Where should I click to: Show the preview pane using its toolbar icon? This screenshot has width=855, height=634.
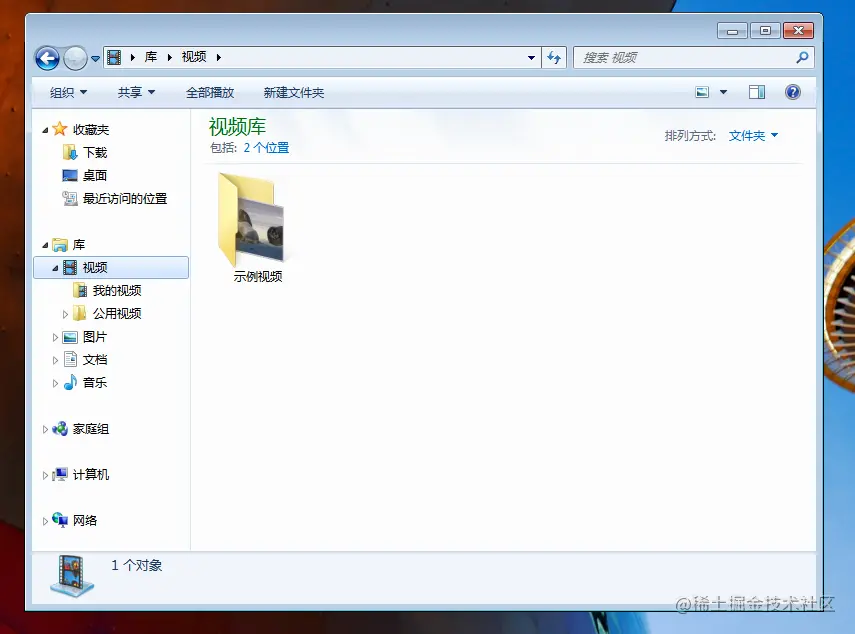pyautogui.click(x=757, y=92)
